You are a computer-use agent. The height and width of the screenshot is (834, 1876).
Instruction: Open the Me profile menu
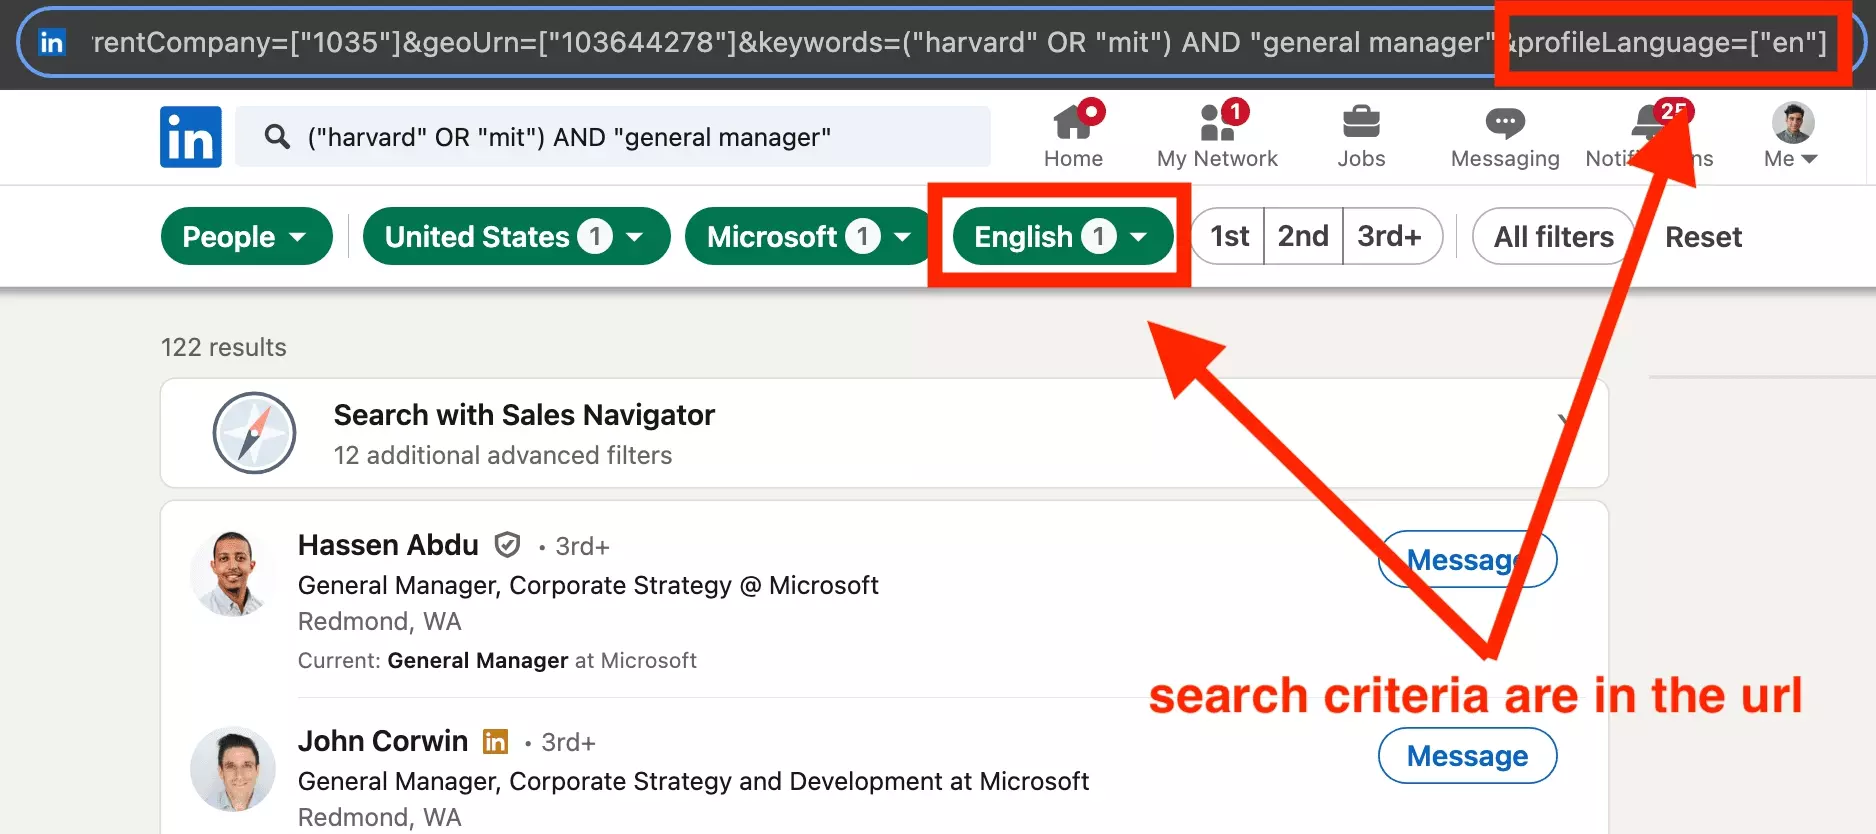(1792, 136)
